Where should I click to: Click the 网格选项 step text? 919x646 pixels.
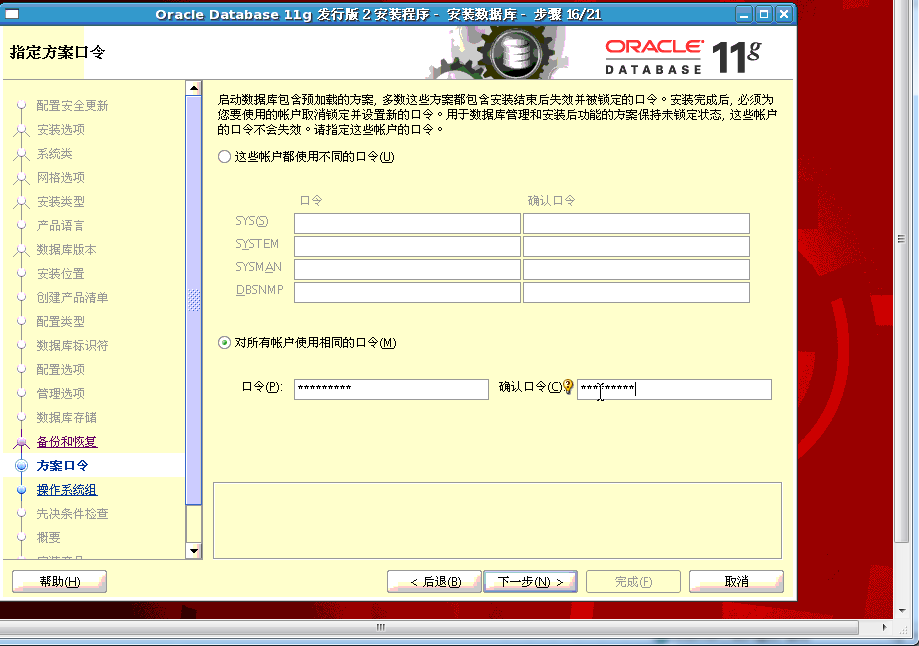[x=60, y=178]
